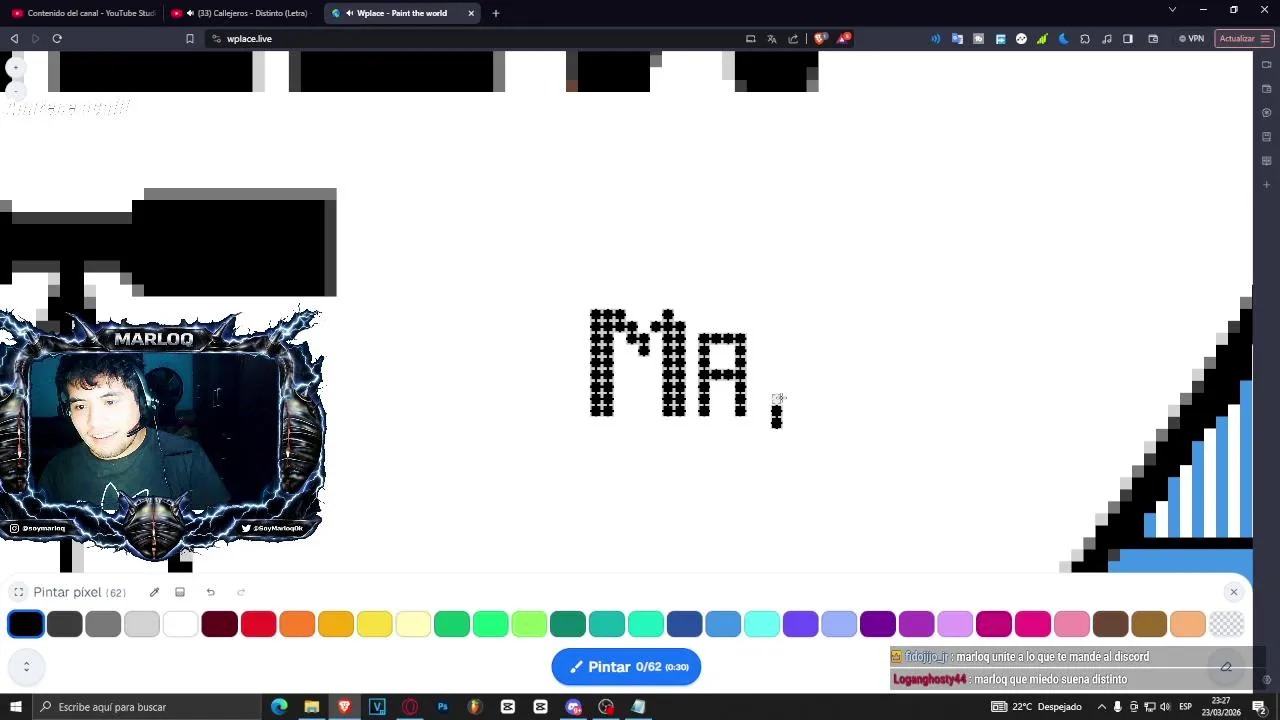1280x720 pixels.
Task: Open Windows Start menu
Action: coord(15,707)
